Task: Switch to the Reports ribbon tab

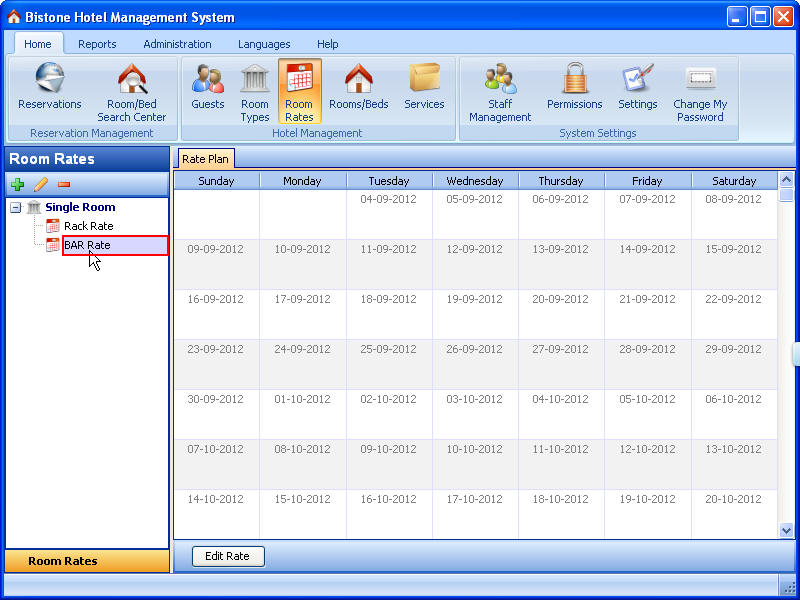Action: tap(97, 44)
